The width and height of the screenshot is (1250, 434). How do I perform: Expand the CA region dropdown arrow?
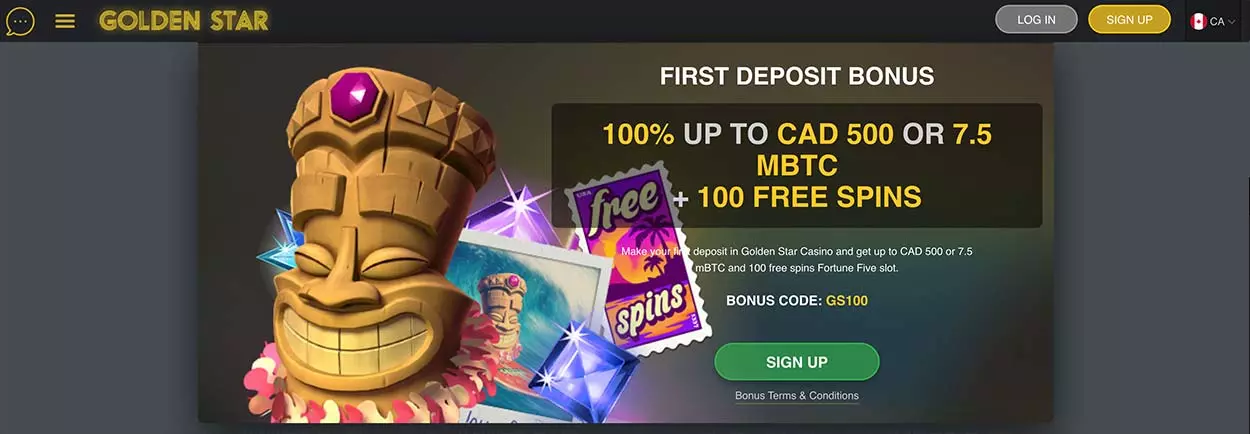click(x=1232, y=22)
